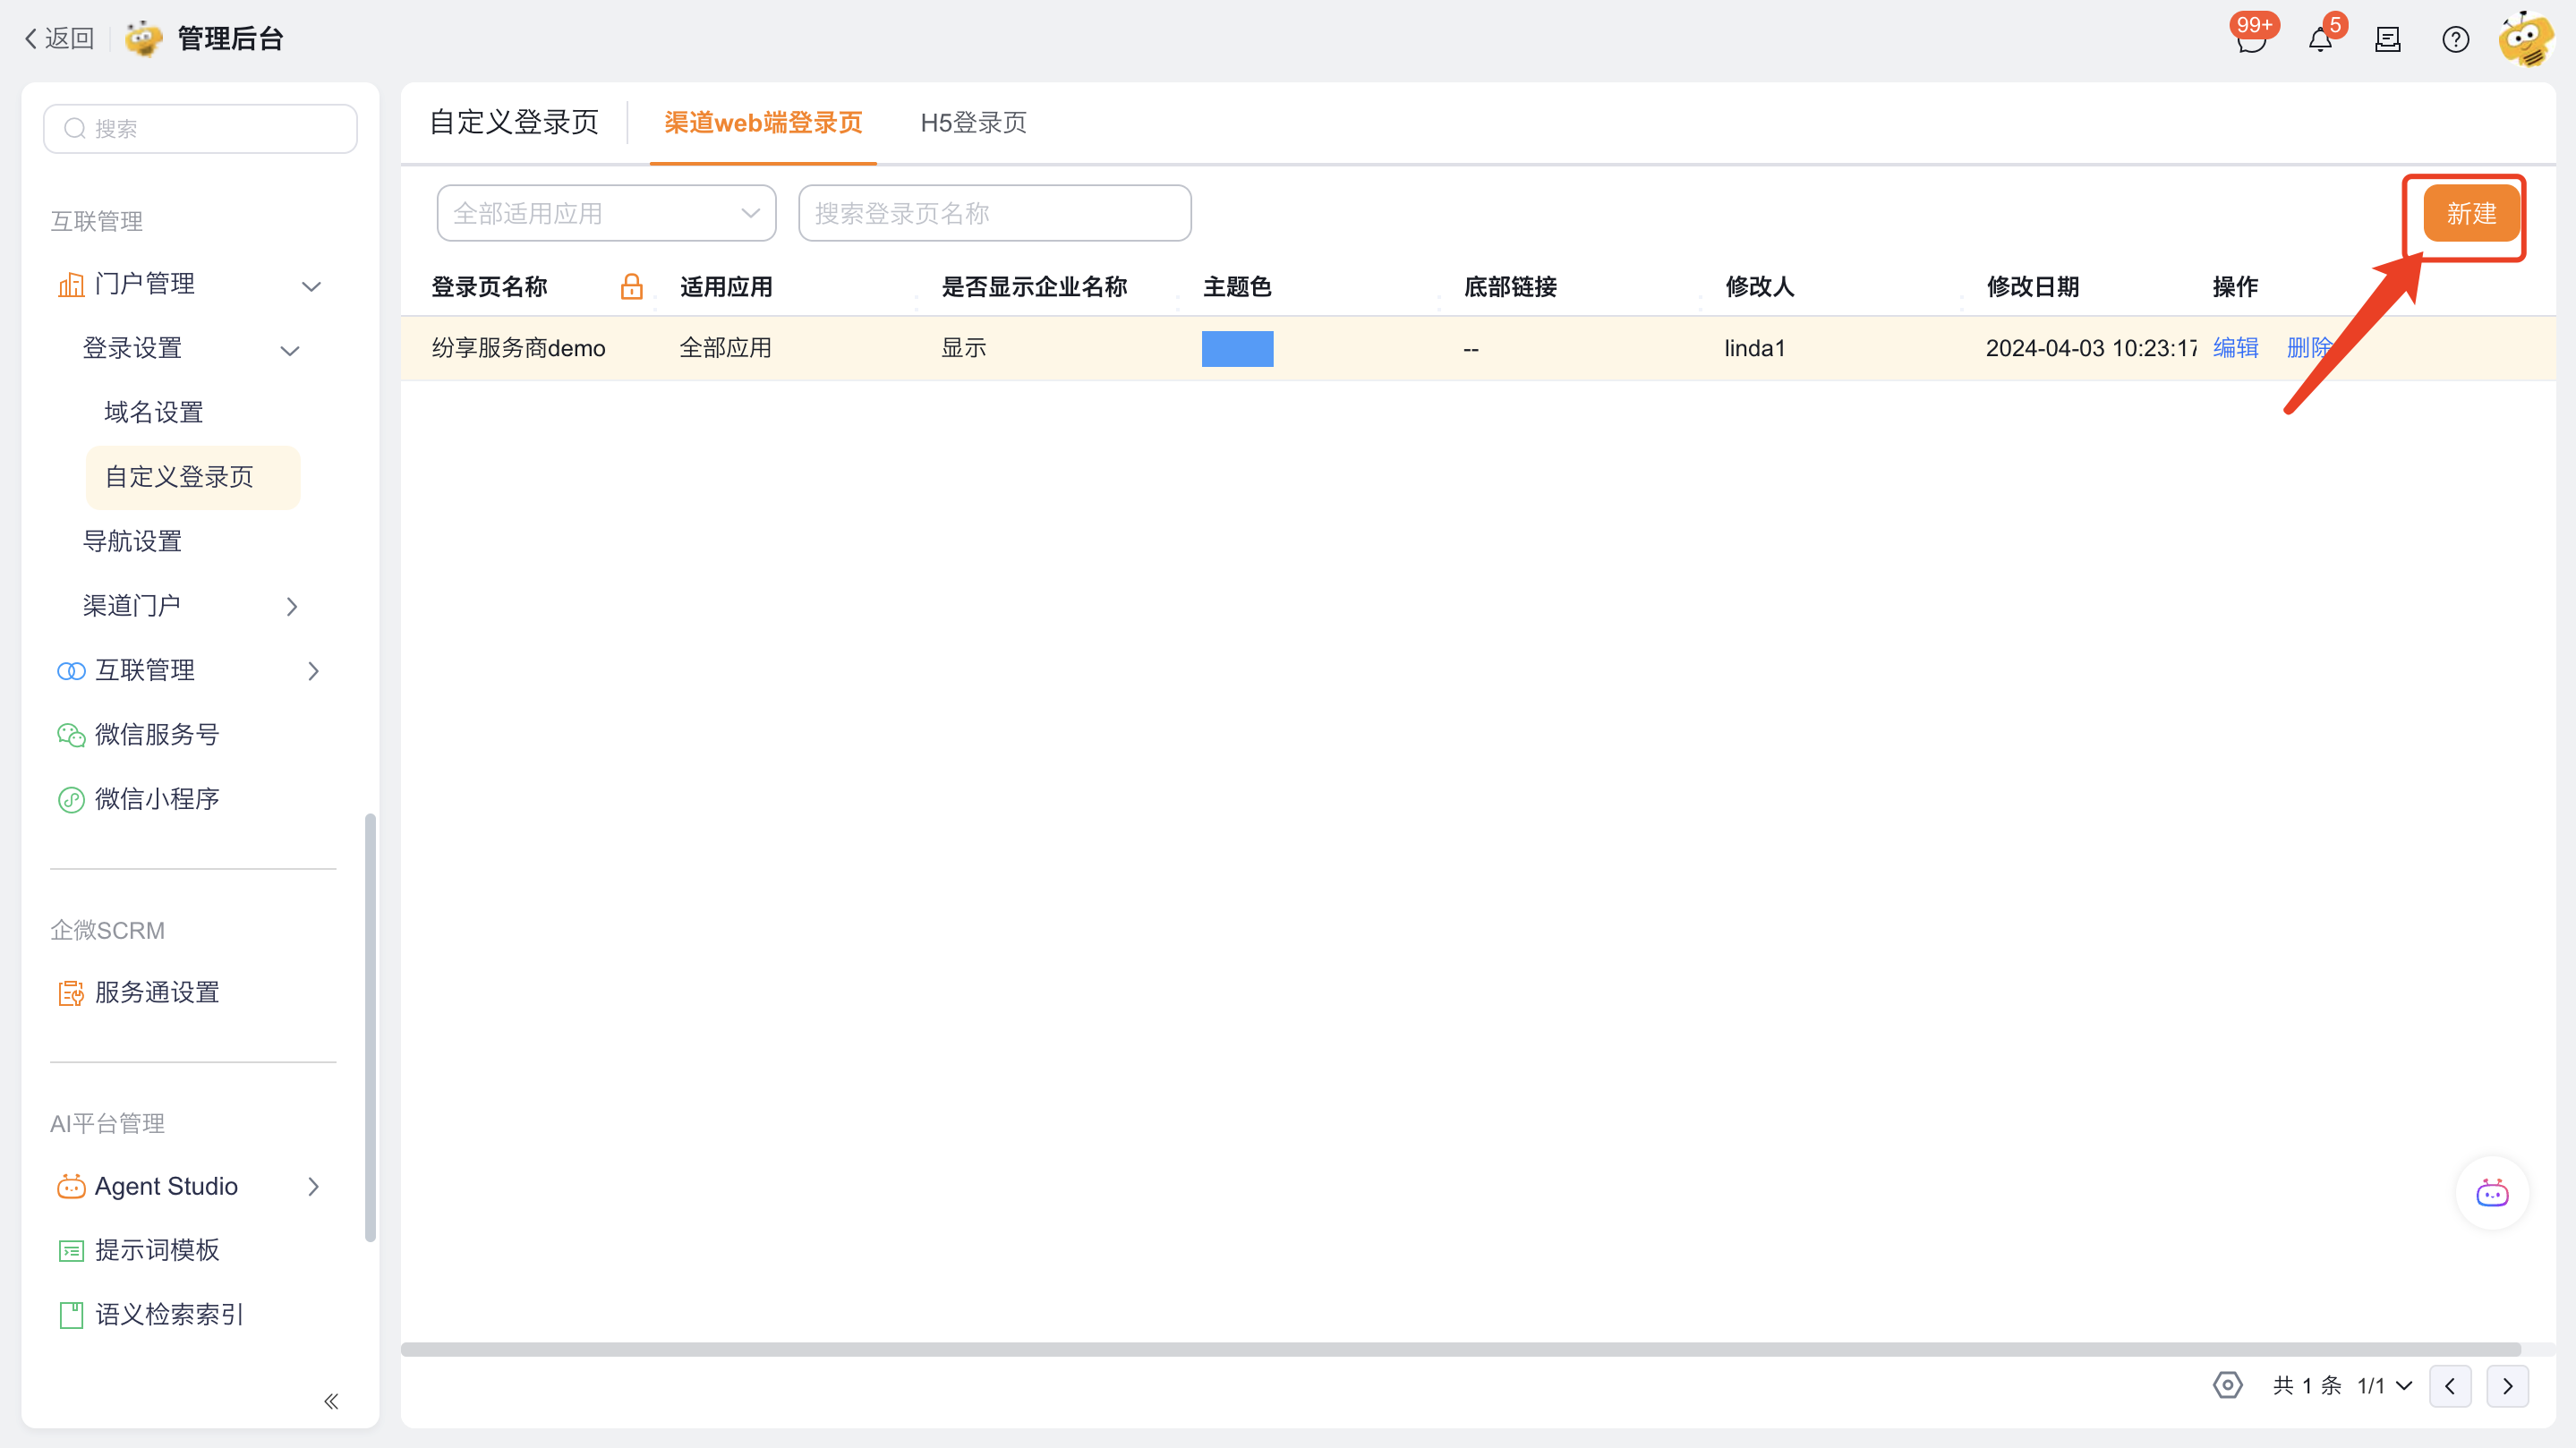Open the task list icon in header
This screenshot has width=2576, height=1448.
pyautogui.click(x=2388, y=40)
